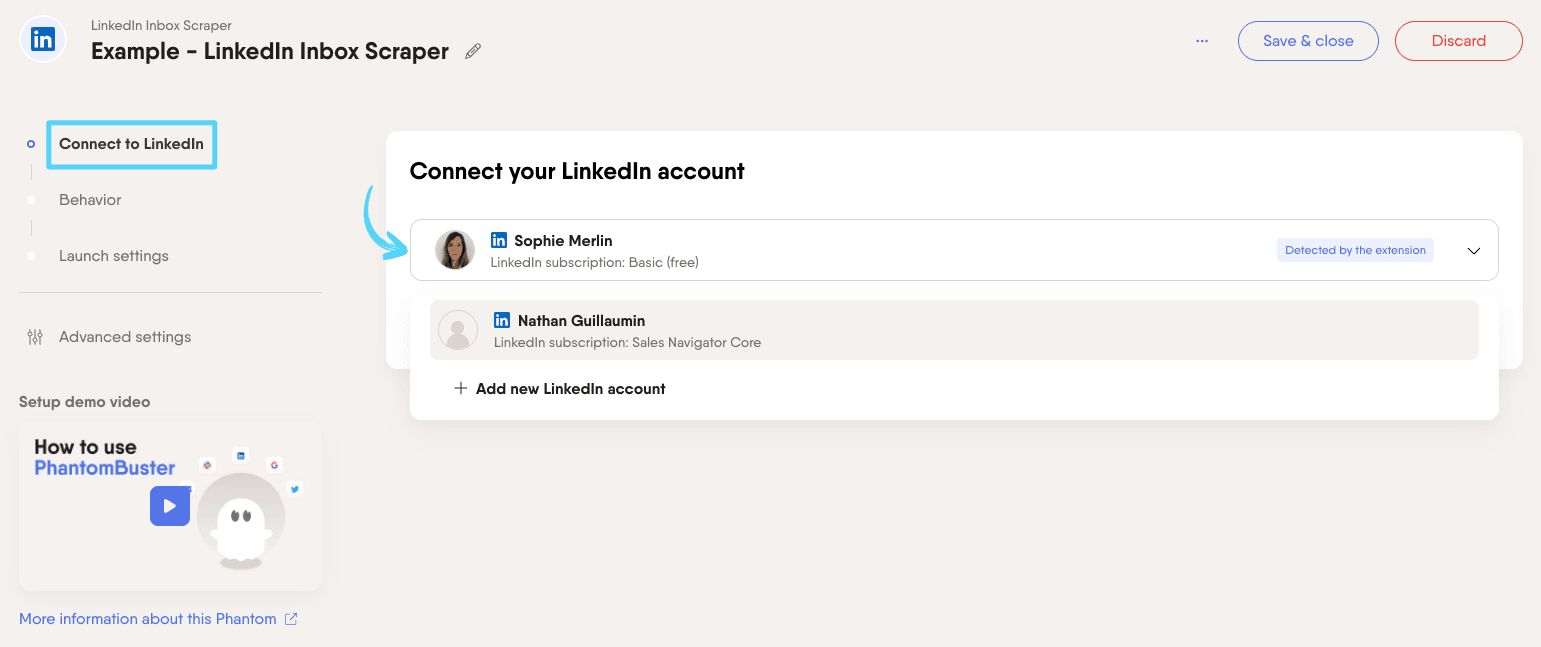Click Save & close button
The height and width of the screenshot is (647, 1541).
[1308, 41]
